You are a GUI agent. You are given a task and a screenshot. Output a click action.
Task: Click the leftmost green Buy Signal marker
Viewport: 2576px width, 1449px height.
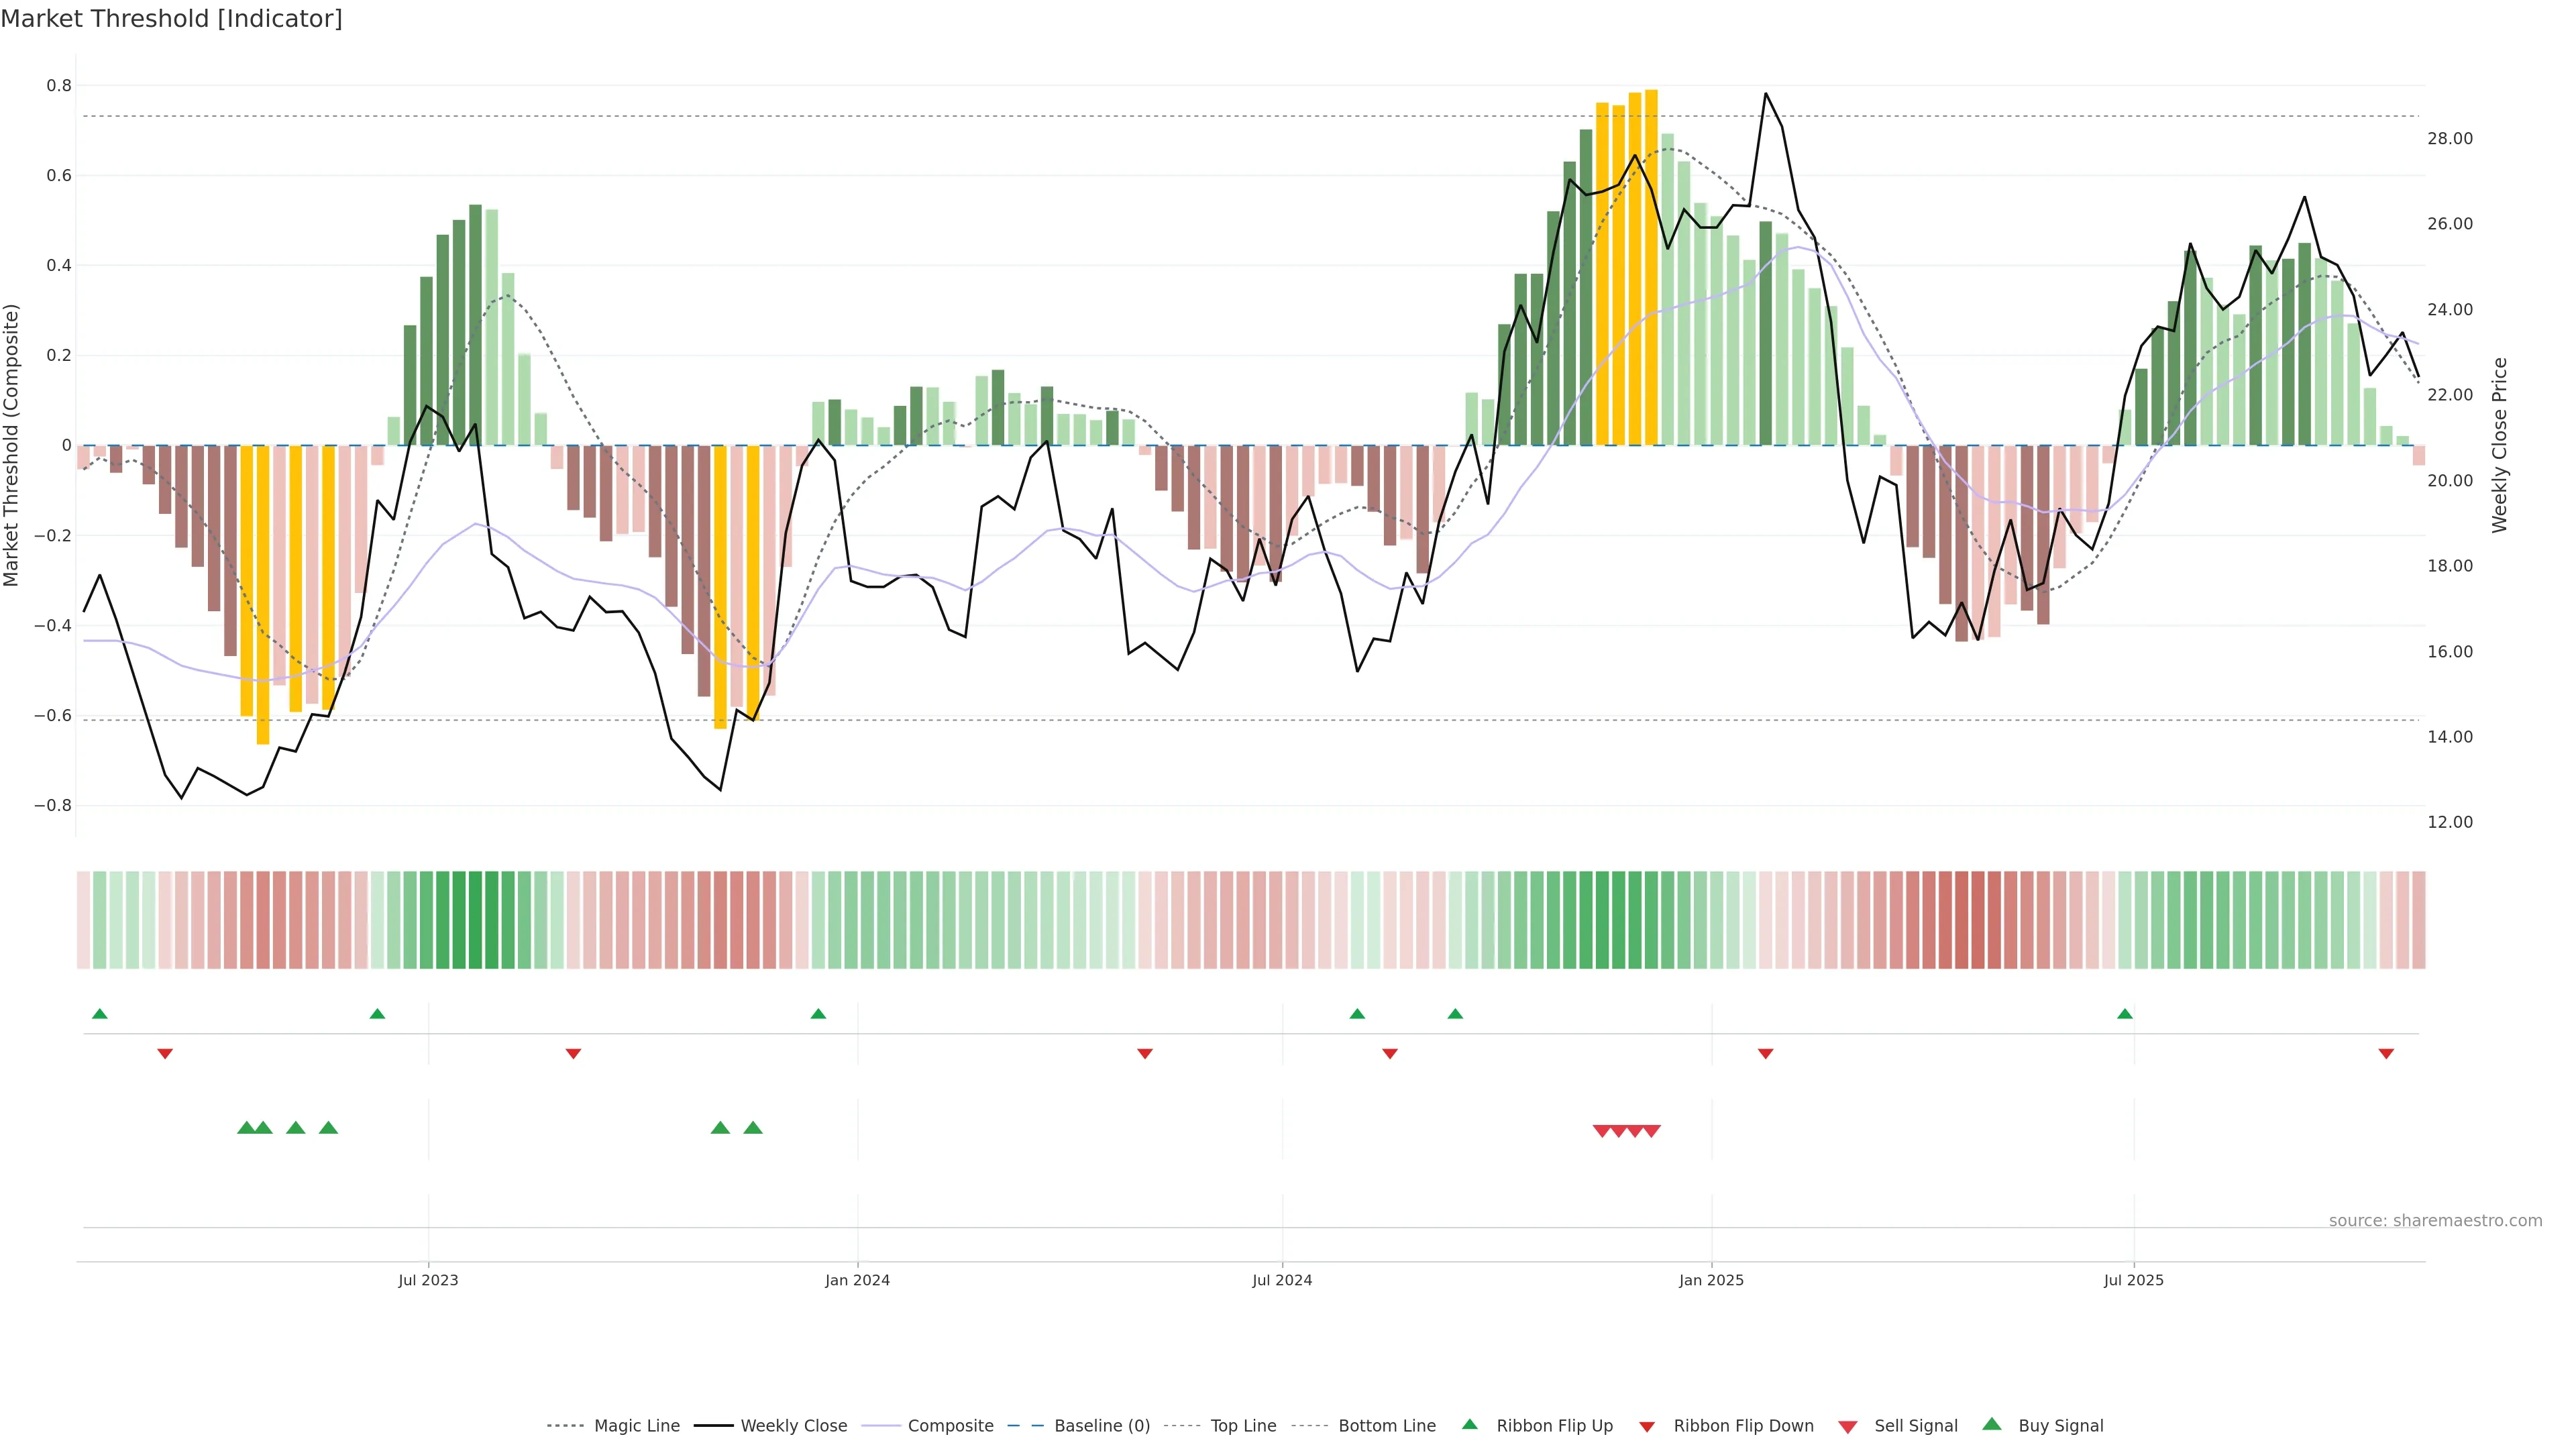[x=246, y=1128]
